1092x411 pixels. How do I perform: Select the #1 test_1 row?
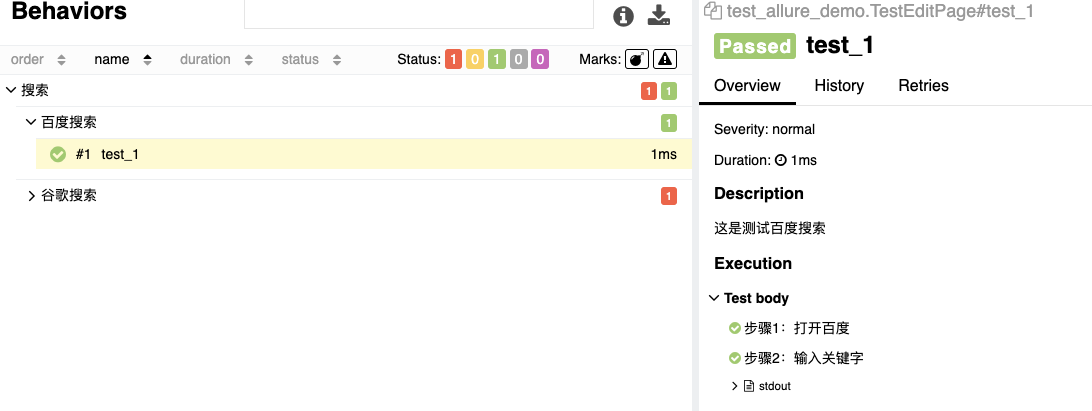coord(364,154)
